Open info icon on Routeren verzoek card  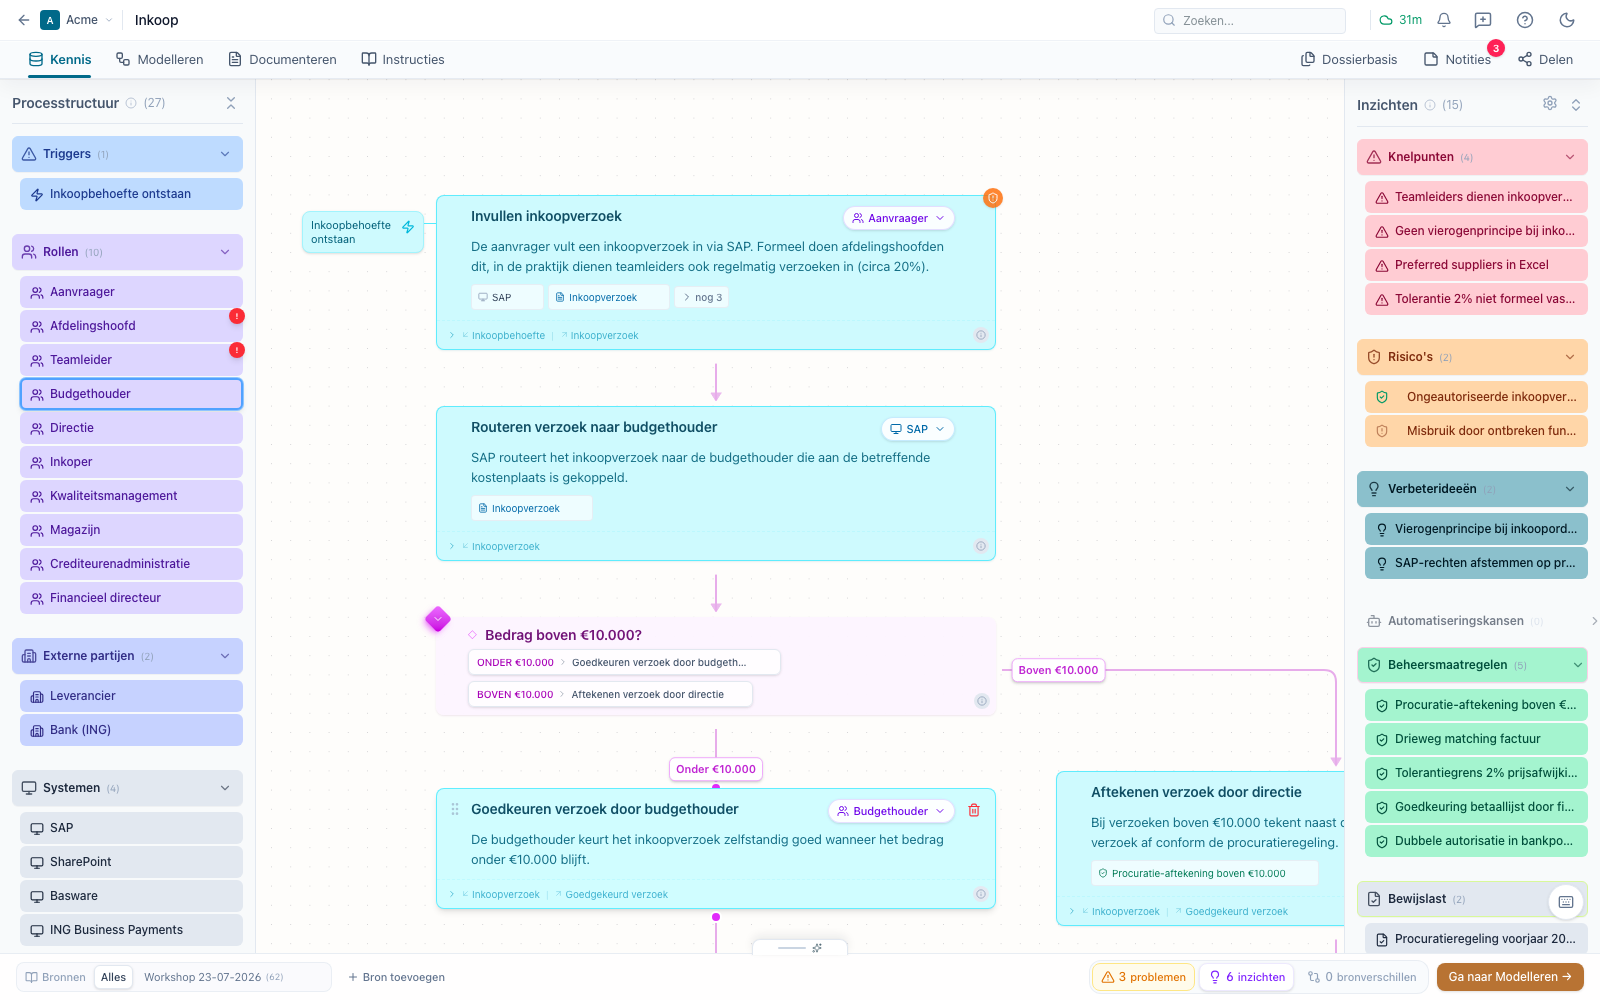pyautogui.click(x=981, y=546)
